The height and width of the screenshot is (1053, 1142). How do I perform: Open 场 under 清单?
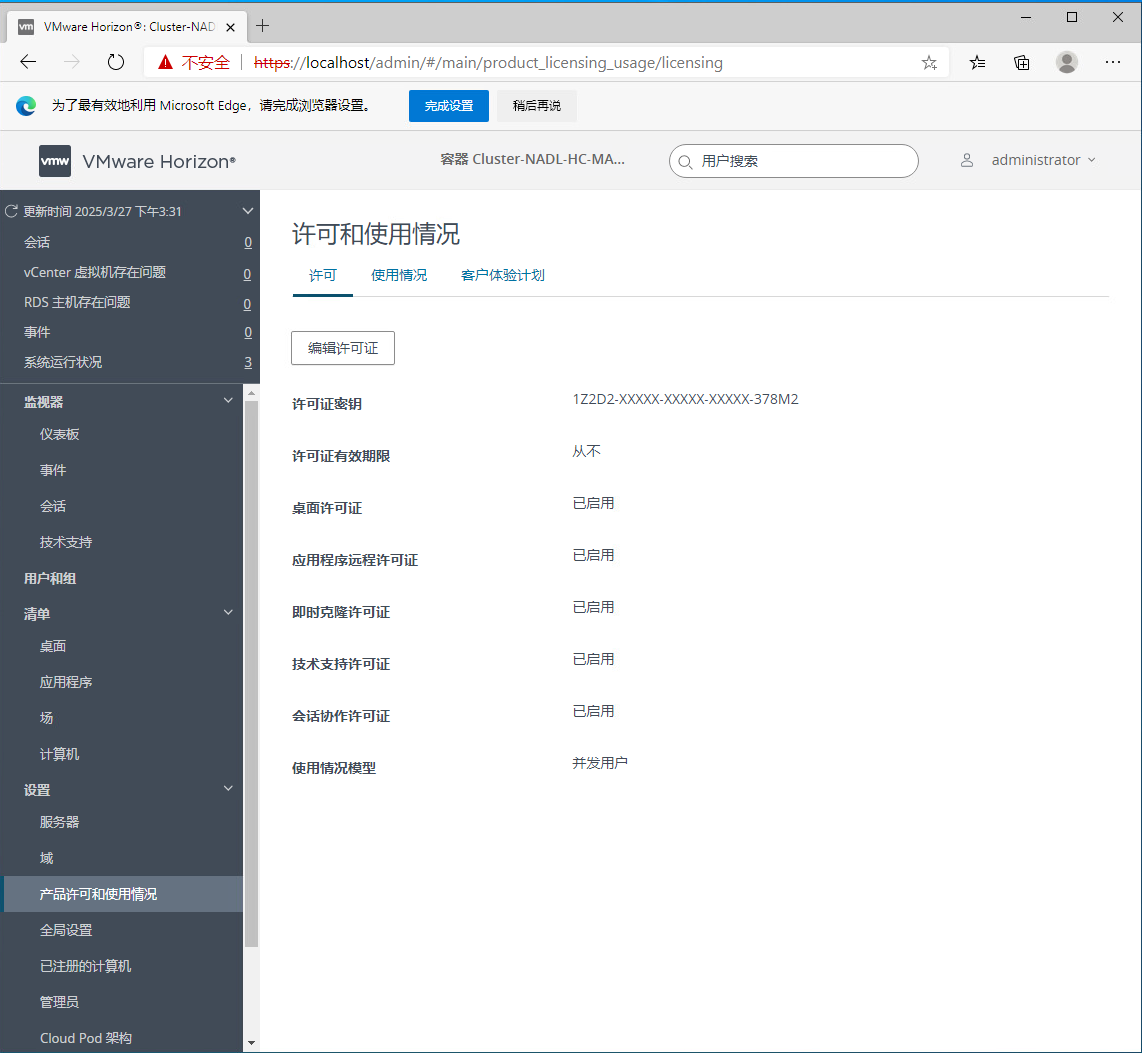click(x=47, y=718)
